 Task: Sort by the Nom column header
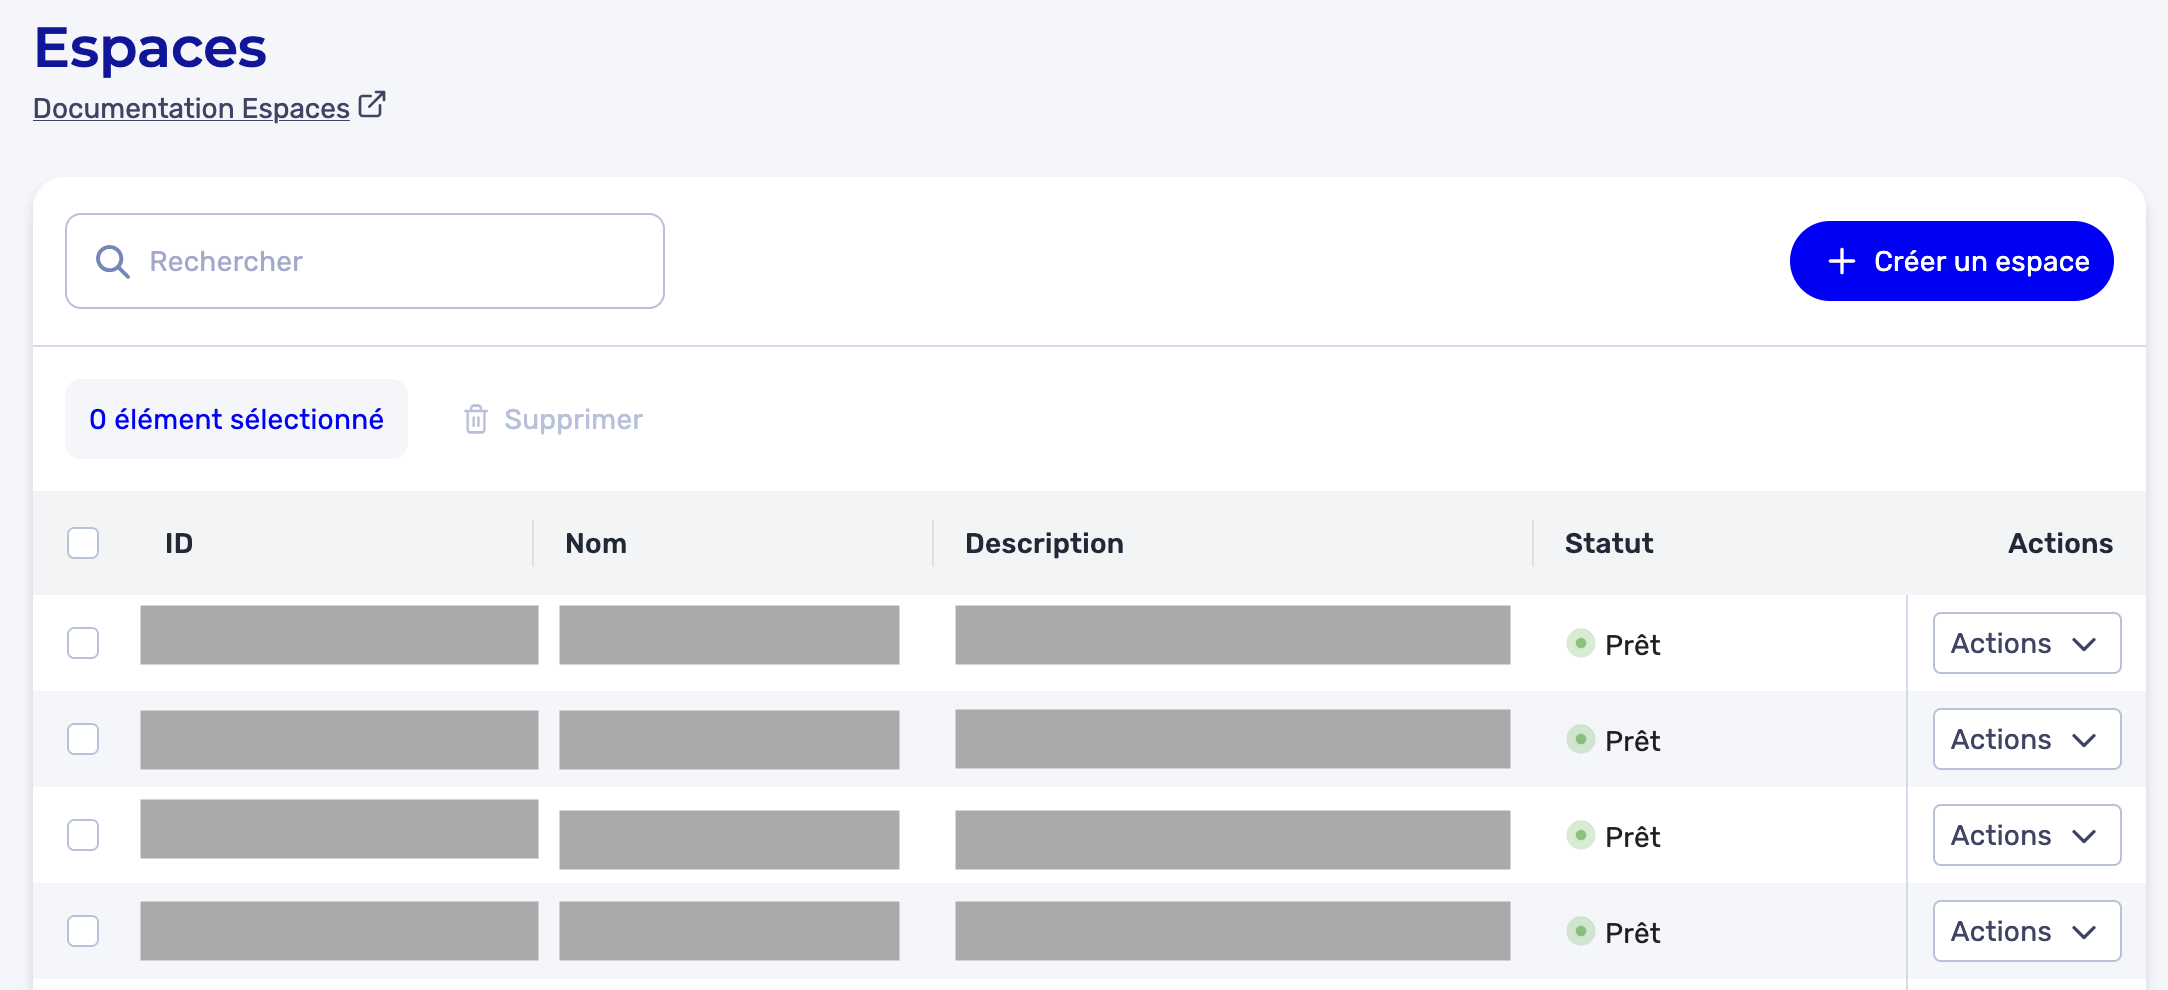596,543
